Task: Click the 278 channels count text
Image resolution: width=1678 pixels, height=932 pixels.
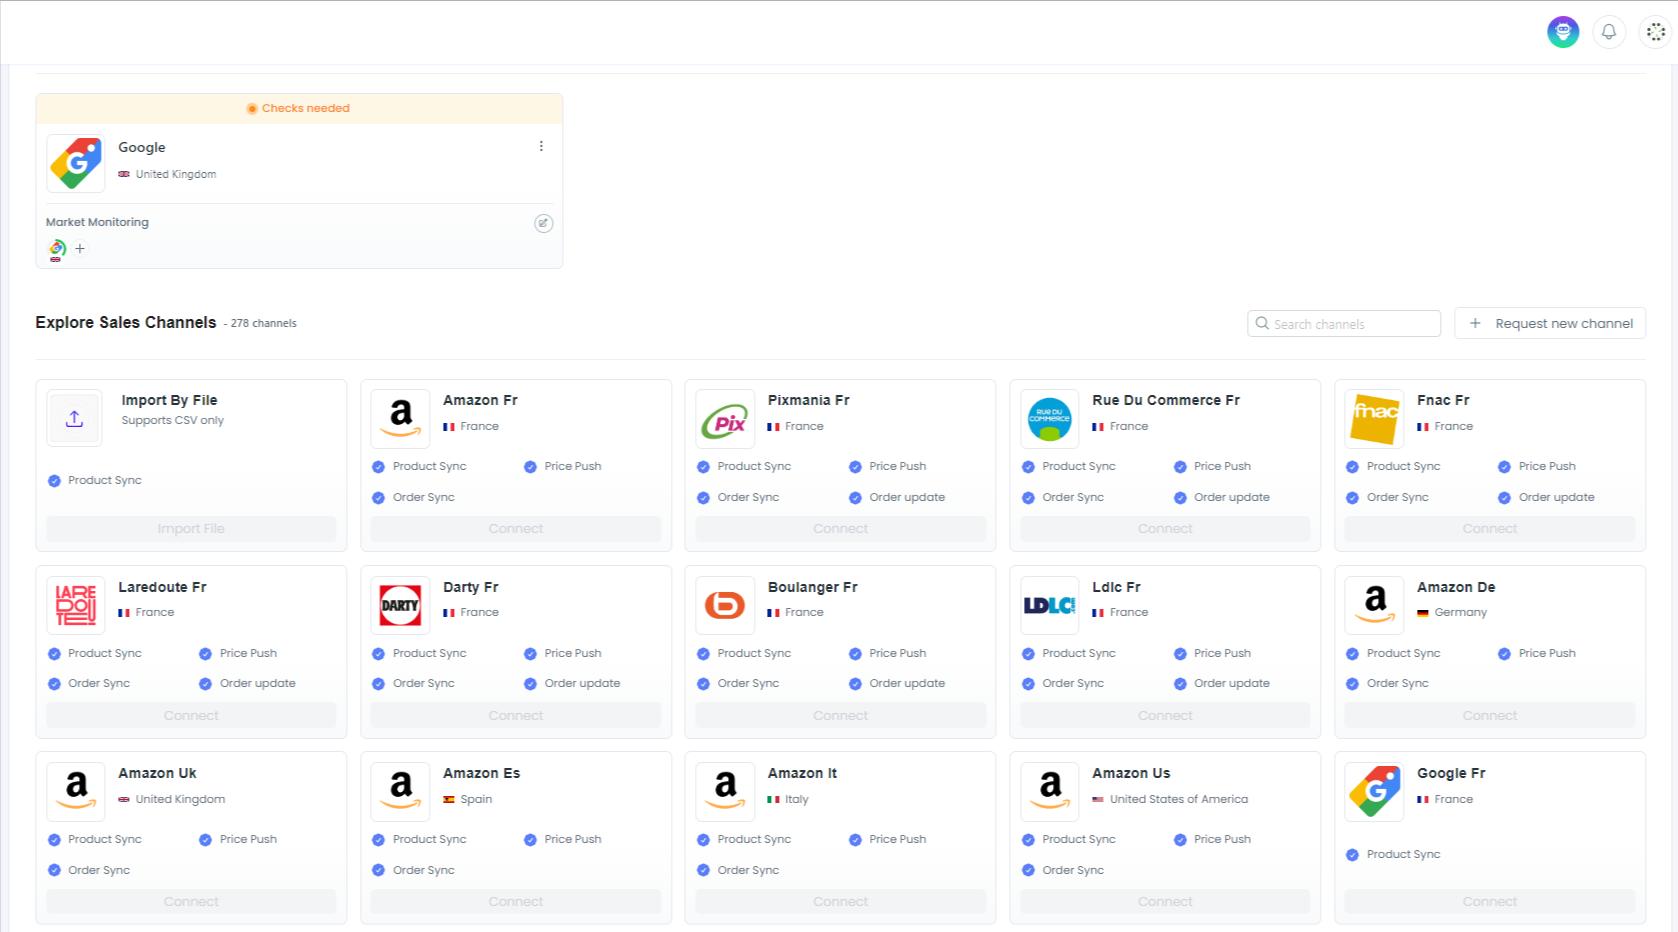Action: [264, 323]
